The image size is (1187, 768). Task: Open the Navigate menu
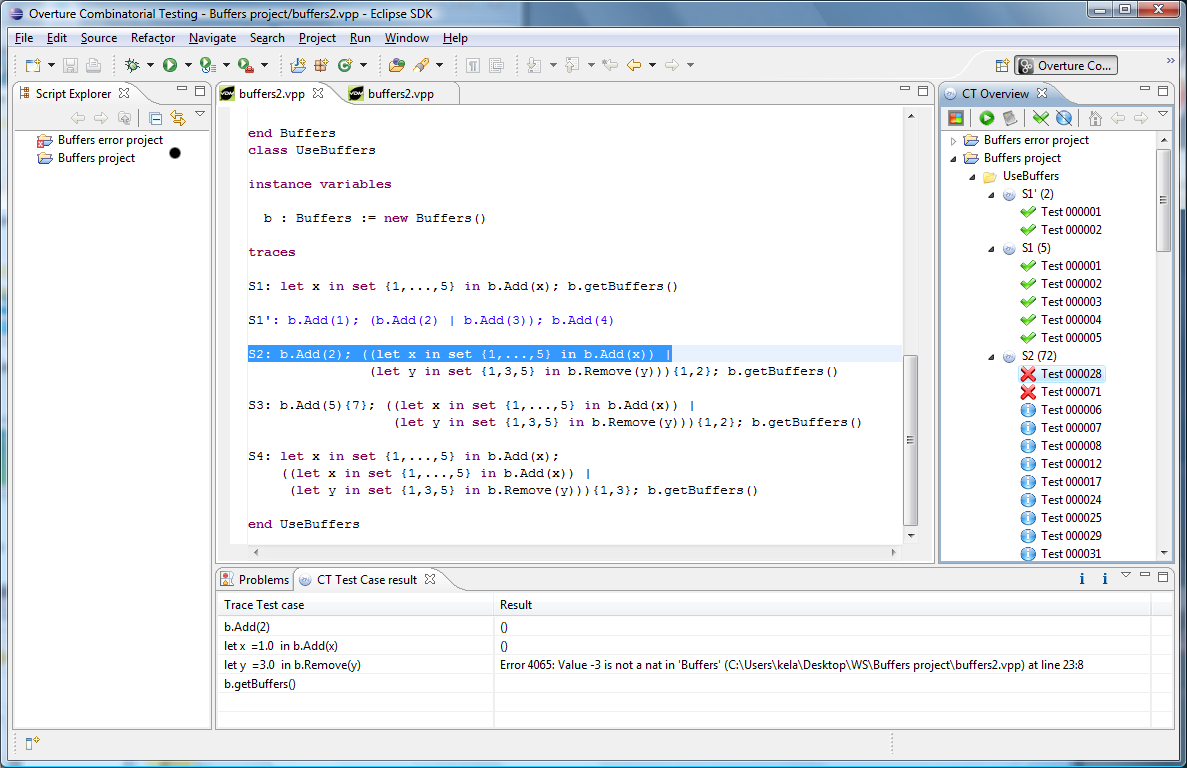pos(212,38)
